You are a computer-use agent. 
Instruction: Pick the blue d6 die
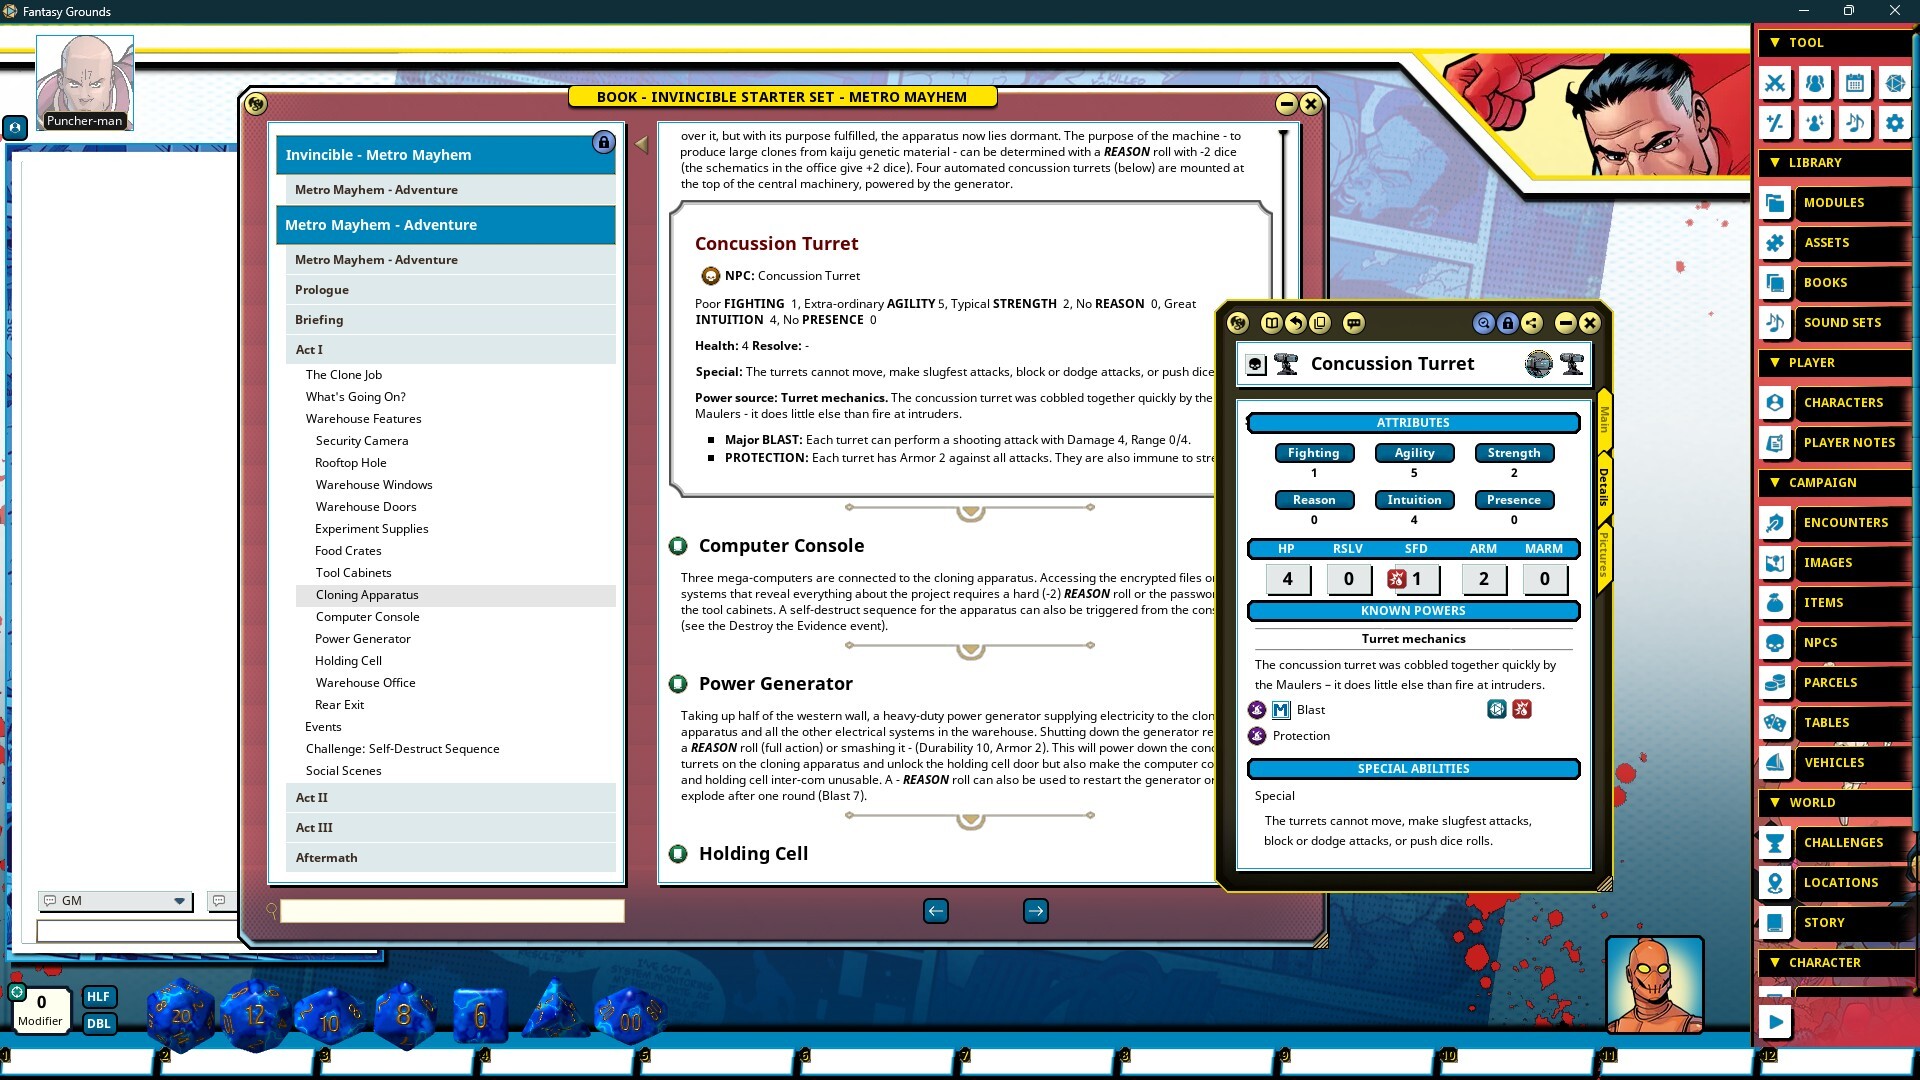point(480,1016)
